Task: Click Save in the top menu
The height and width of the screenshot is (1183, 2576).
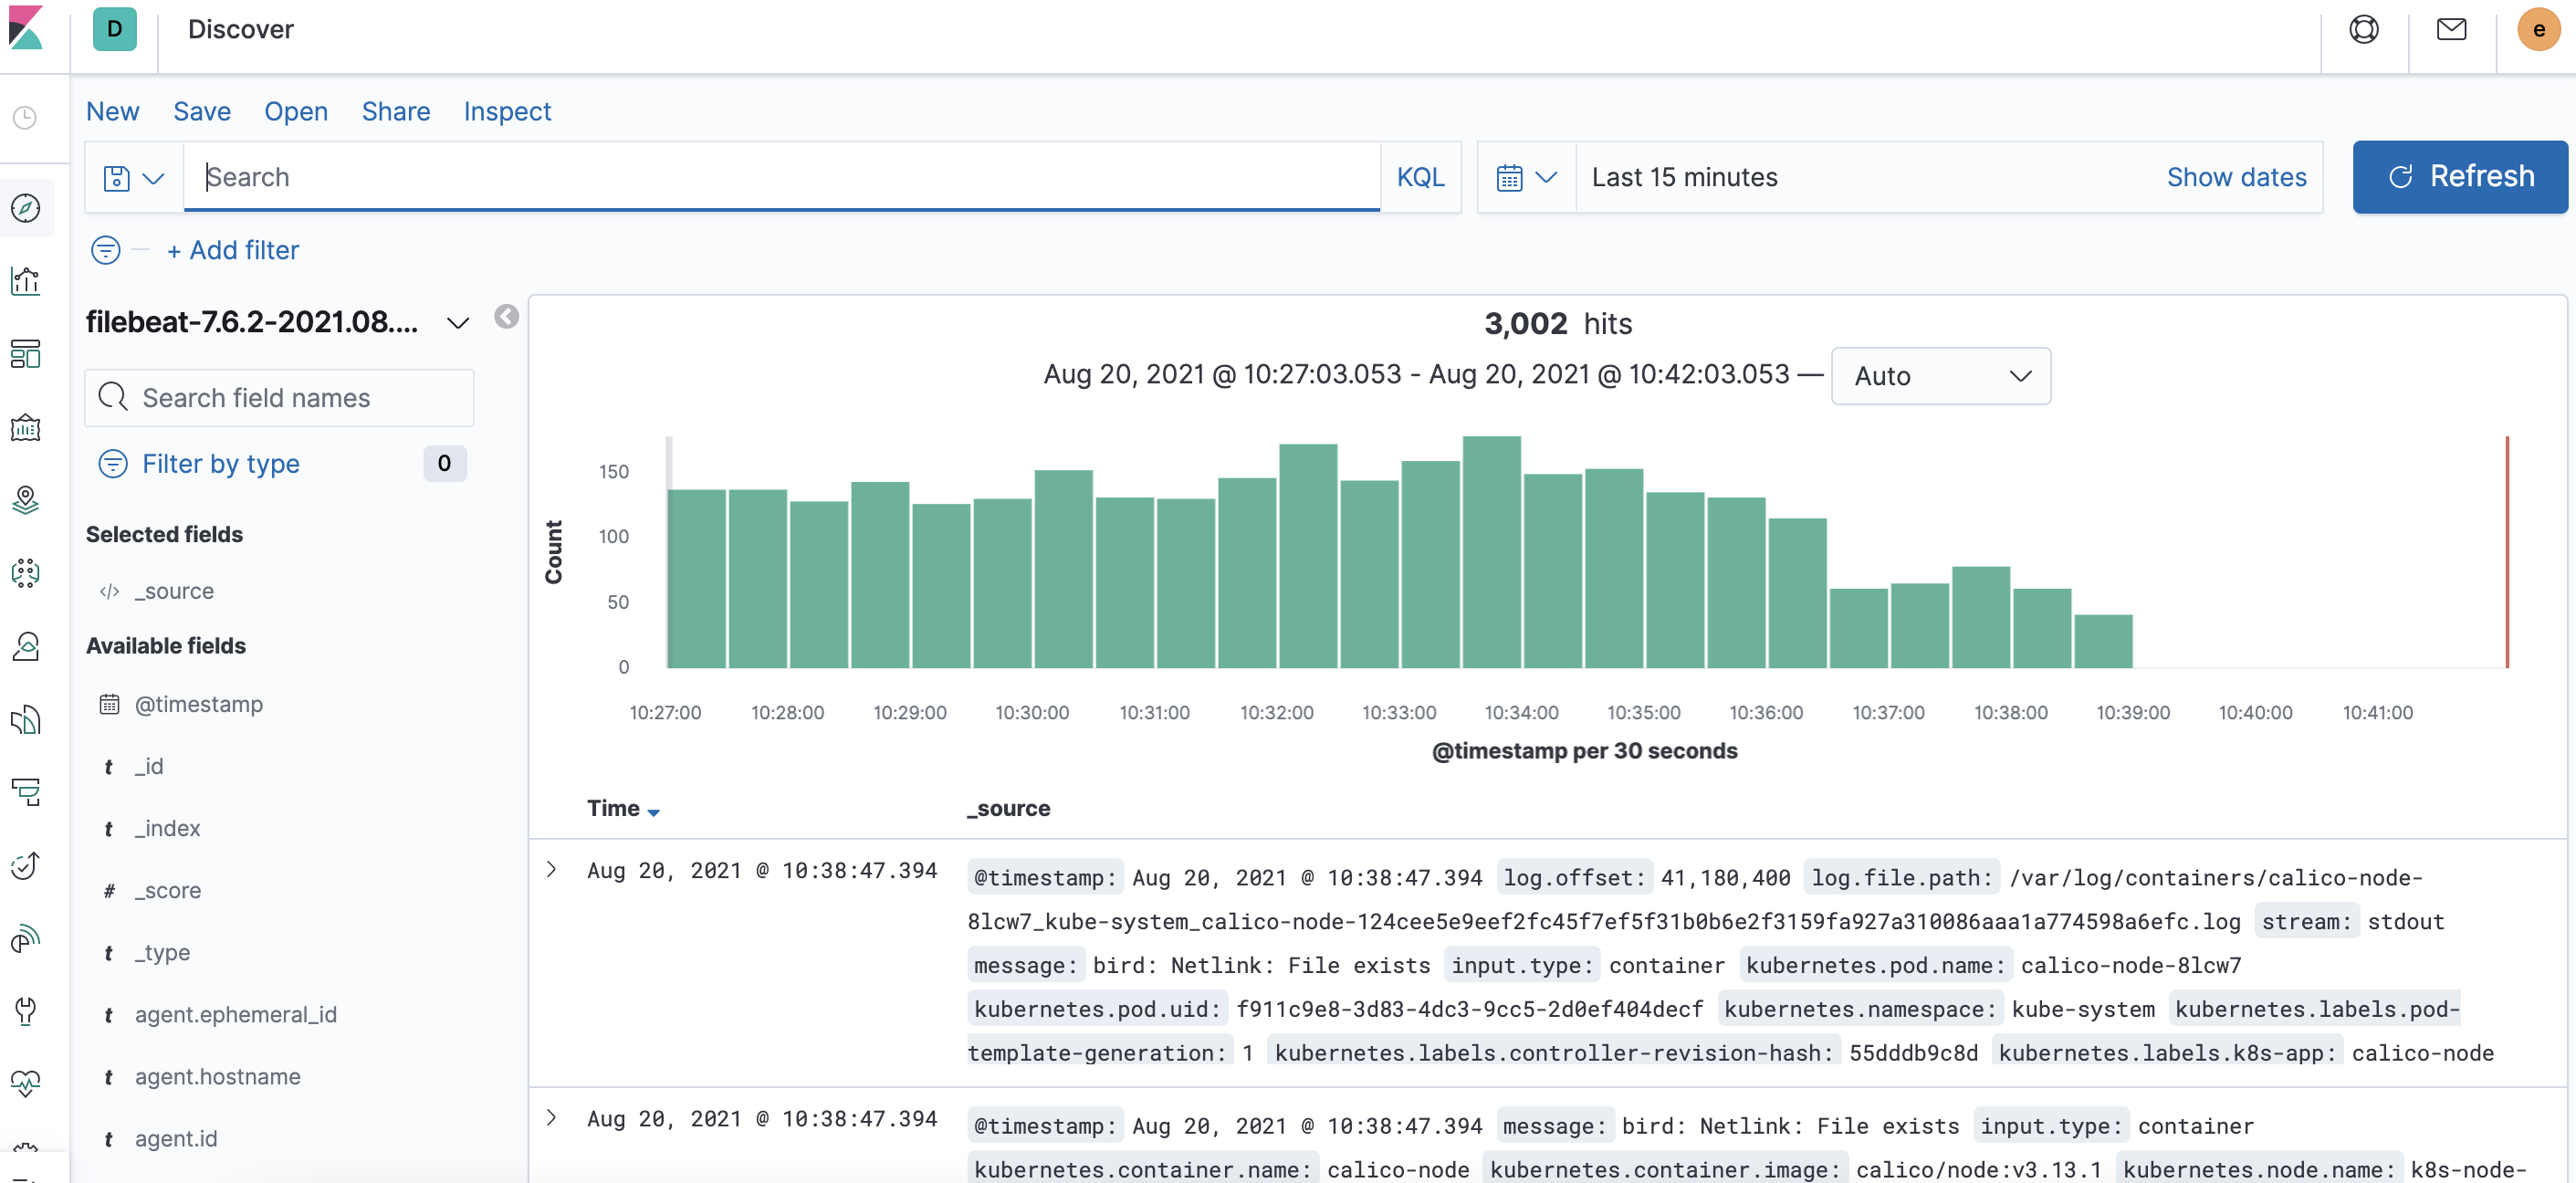Action: point(202,111)
